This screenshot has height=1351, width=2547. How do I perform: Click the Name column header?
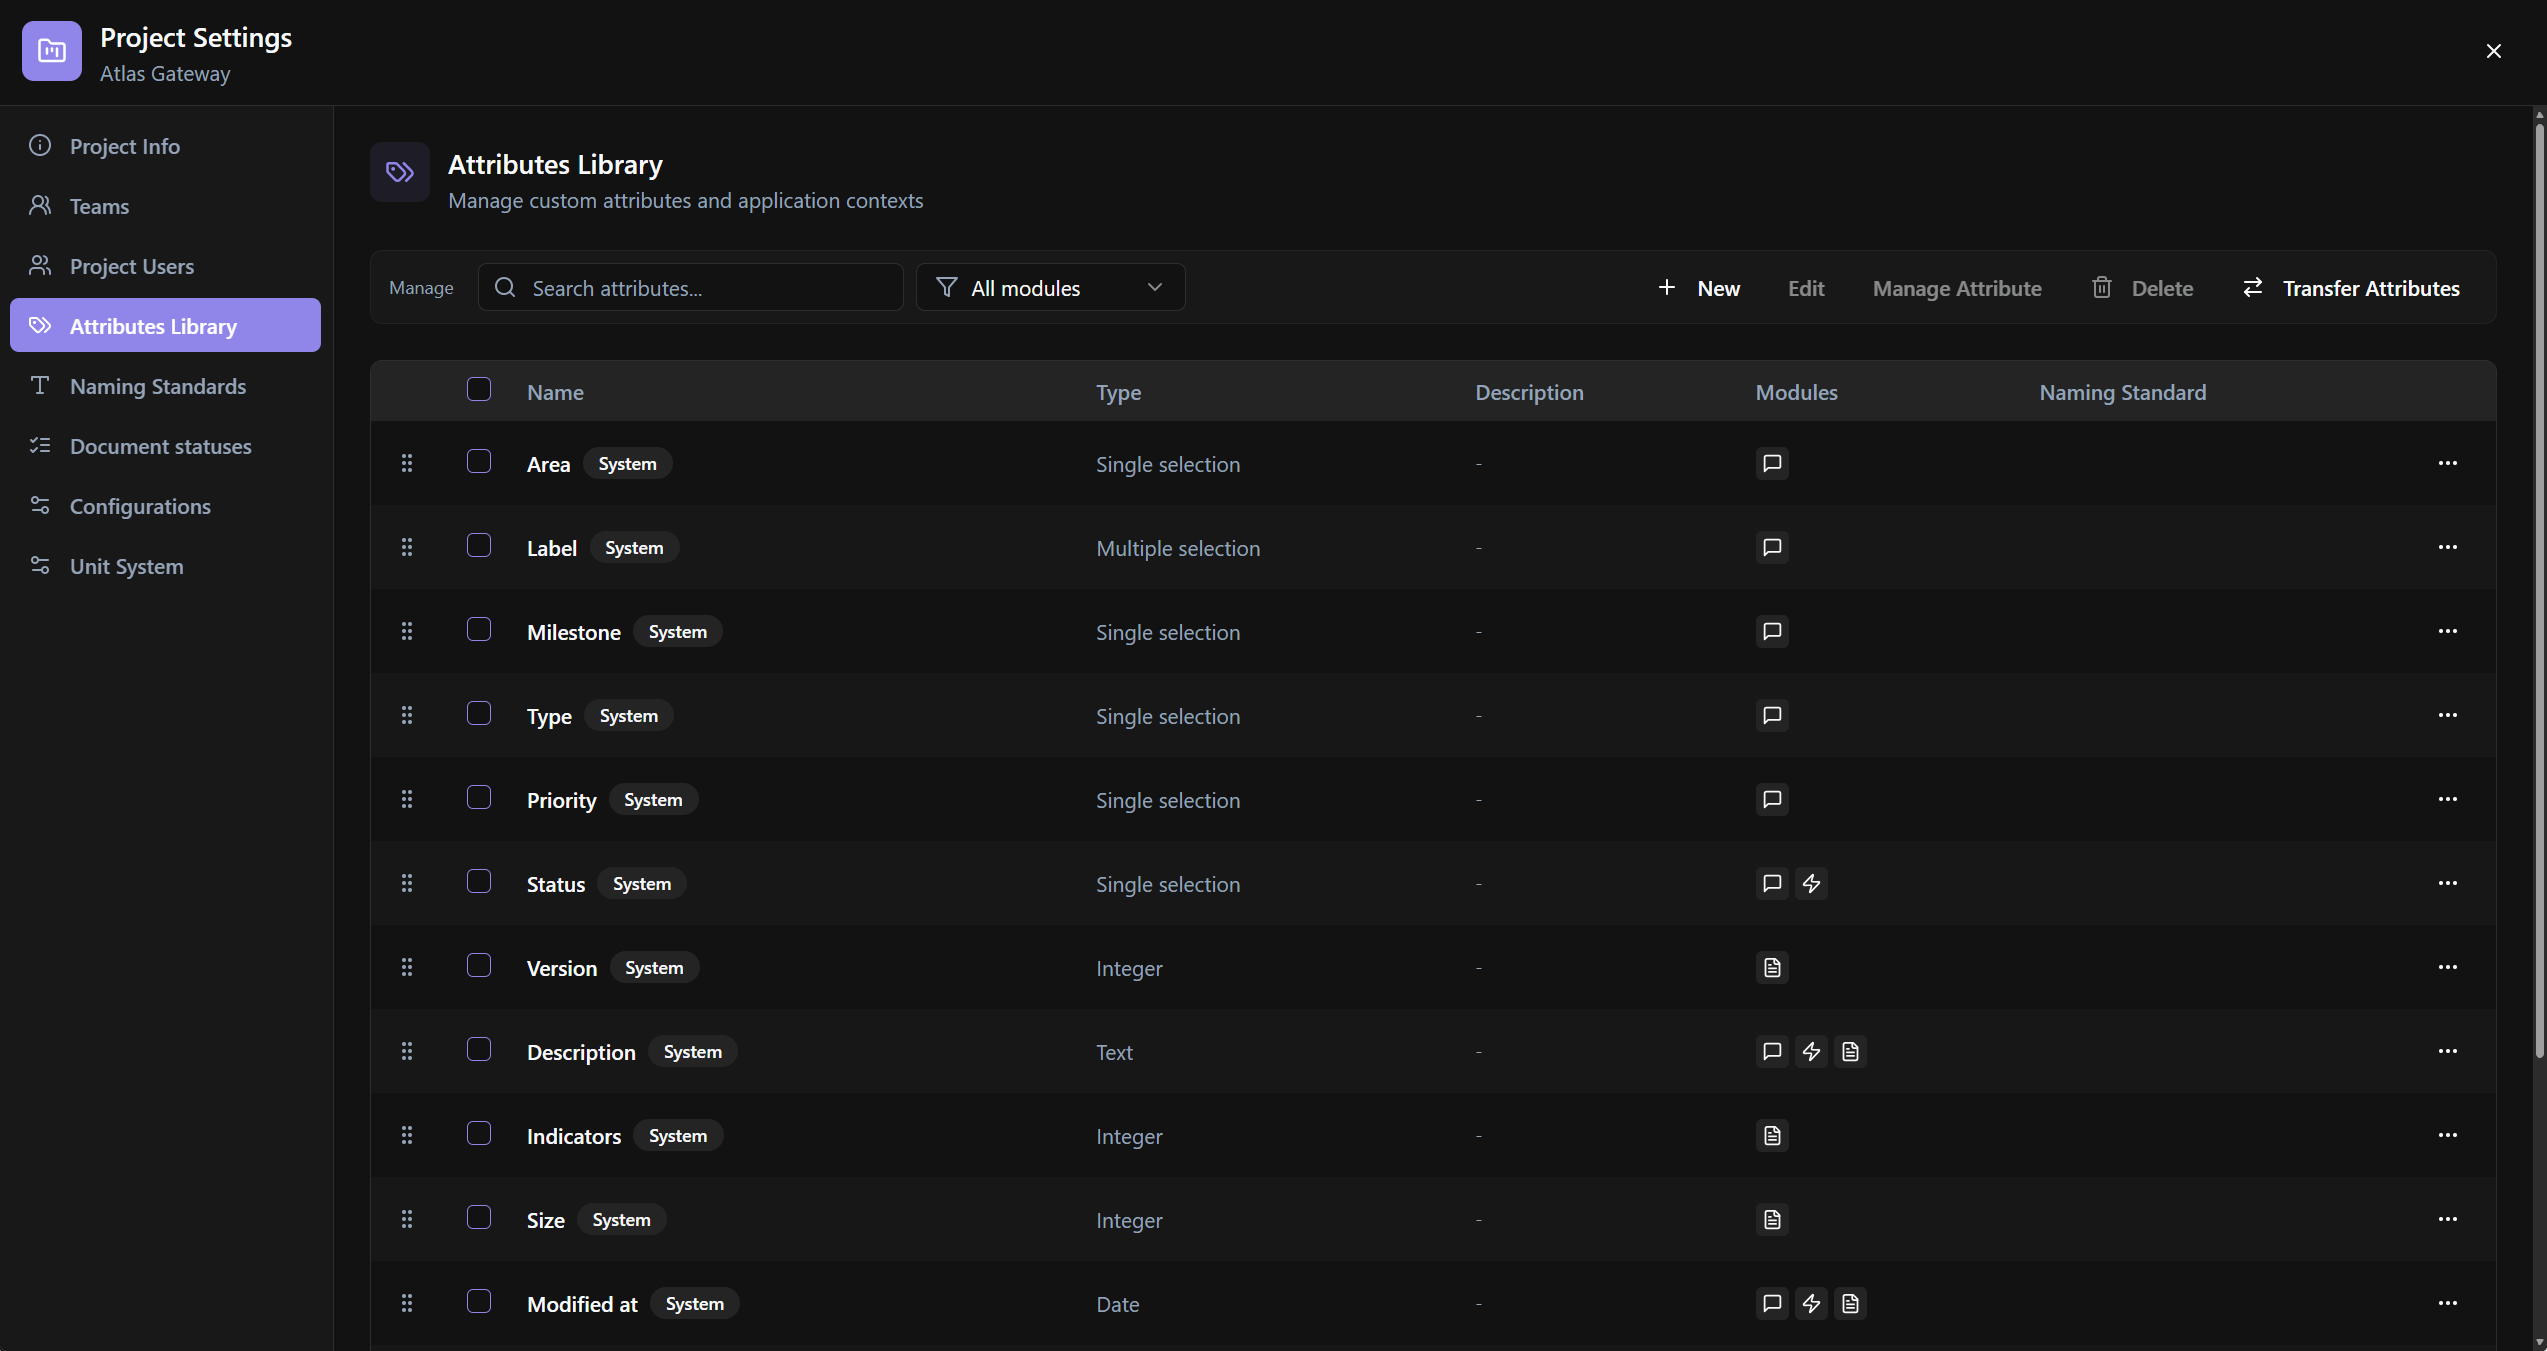point(555,392)
